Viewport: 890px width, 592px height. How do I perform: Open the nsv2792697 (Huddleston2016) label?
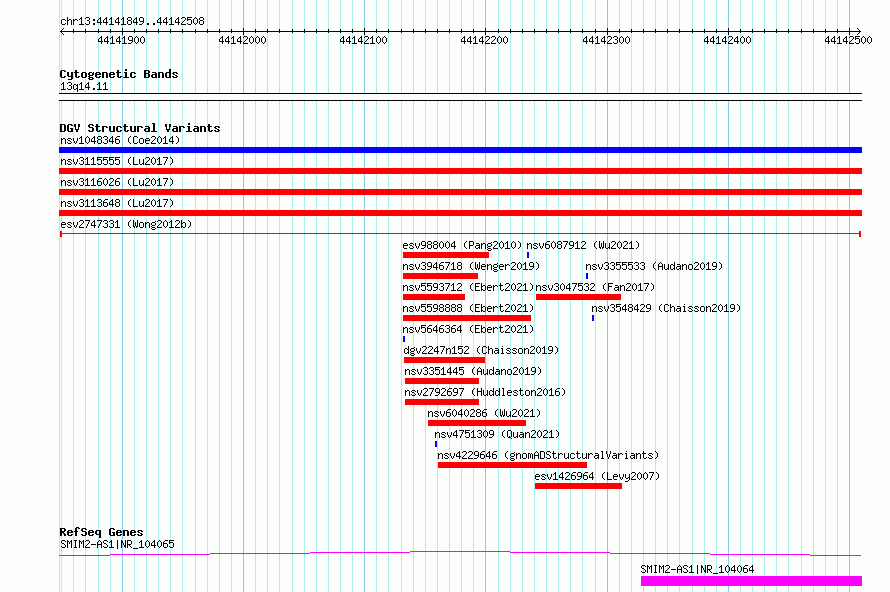click(485, 392)
